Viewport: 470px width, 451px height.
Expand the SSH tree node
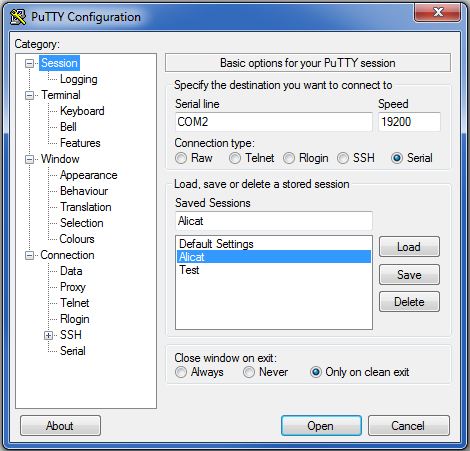click(49, 335)
